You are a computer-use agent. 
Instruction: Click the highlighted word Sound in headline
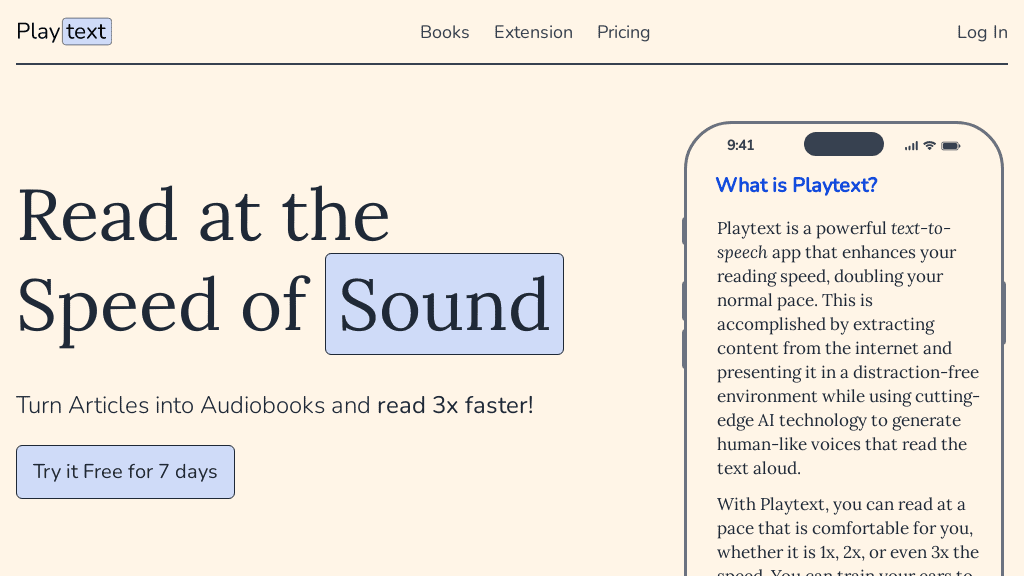coord(445,304)
